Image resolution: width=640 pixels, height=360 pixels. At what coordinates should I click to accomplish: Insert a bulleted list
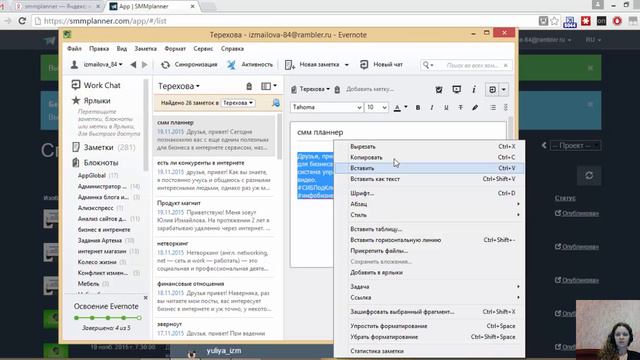tap(493, 107)
